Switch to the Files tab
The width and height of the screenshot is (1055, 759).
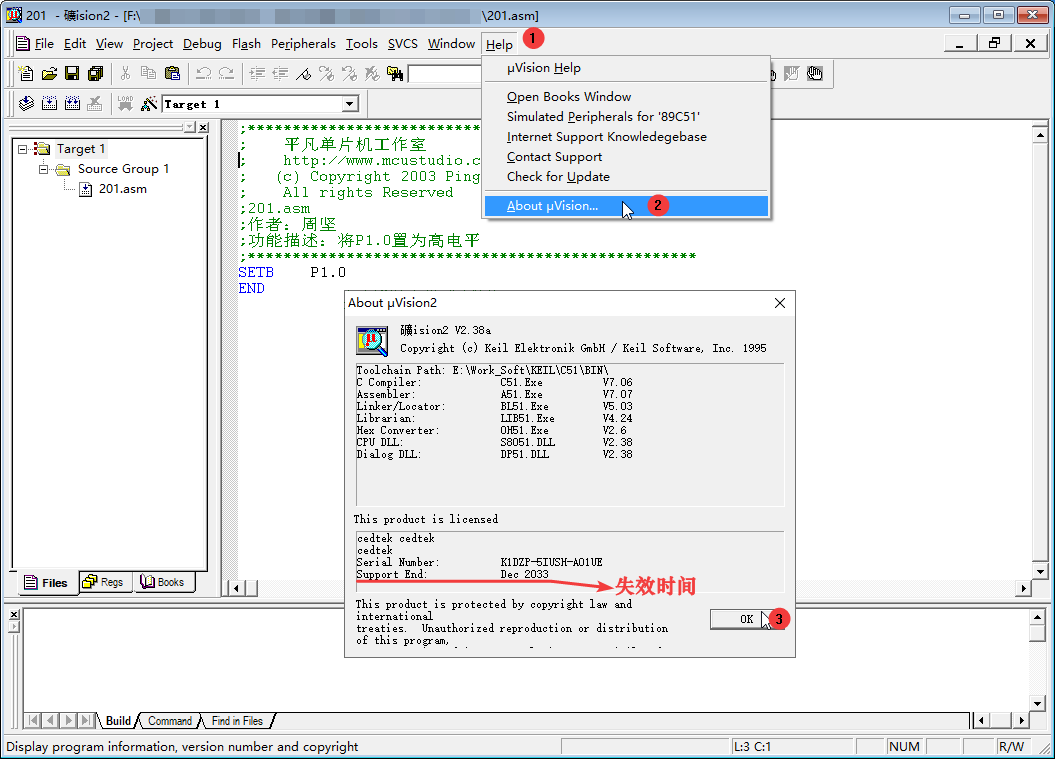pos(46,583)
